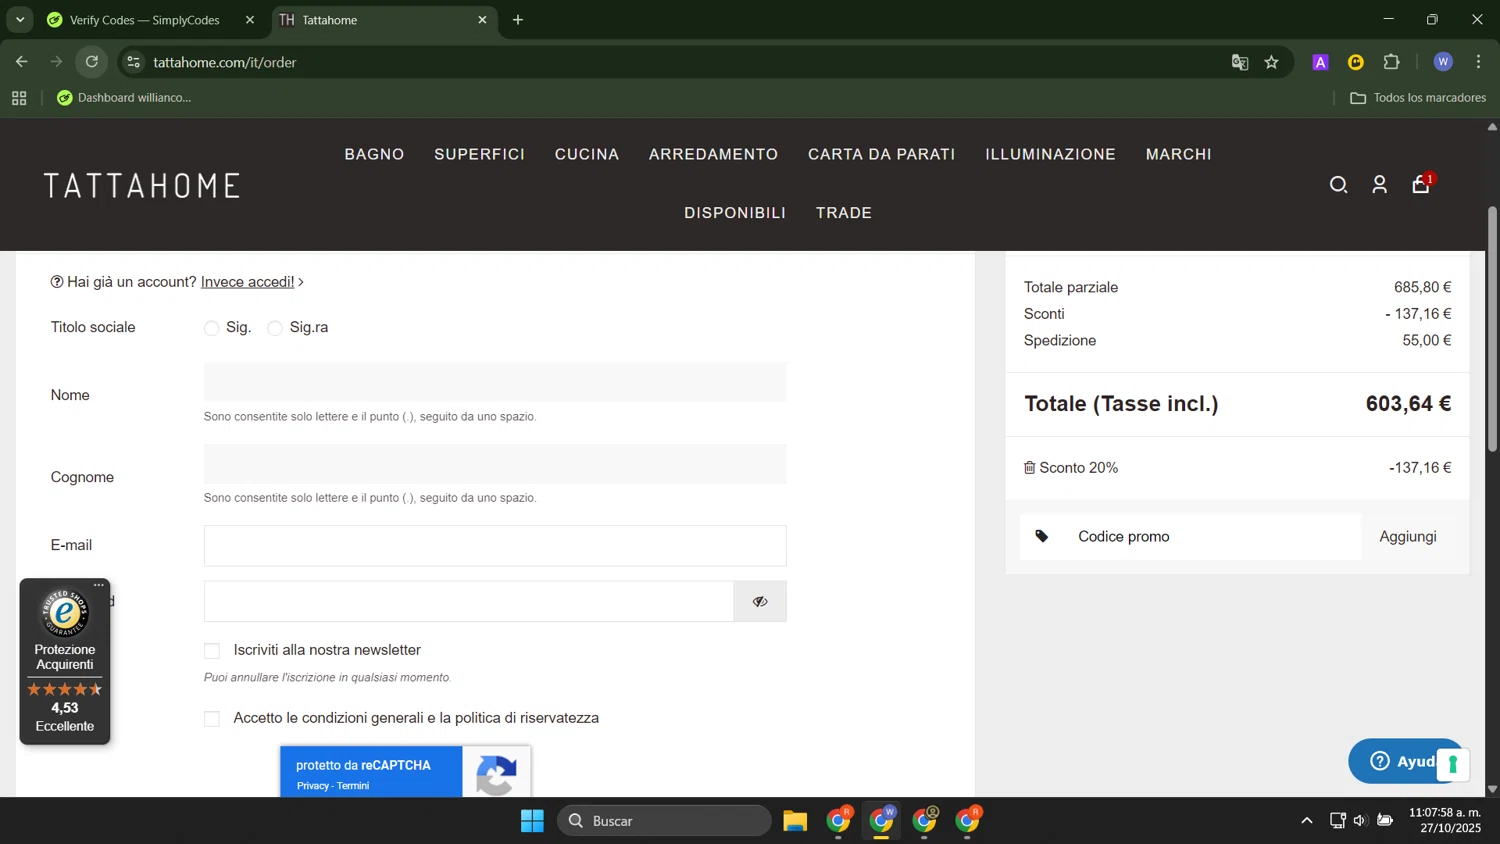Click Invece accedi! link

pos(248,282)
